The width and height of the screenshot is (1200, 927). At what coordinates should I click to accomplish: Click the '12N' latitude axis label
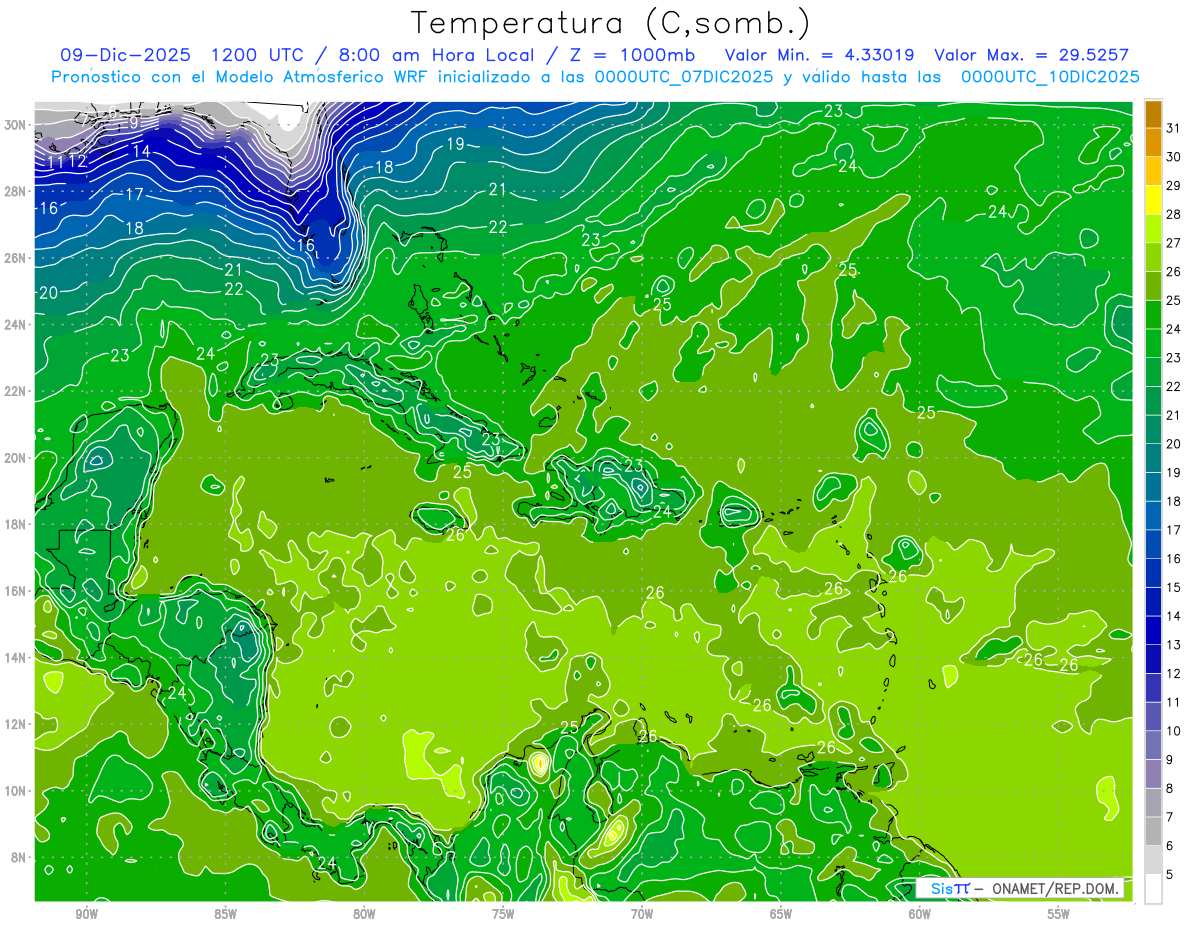[15, 724]
